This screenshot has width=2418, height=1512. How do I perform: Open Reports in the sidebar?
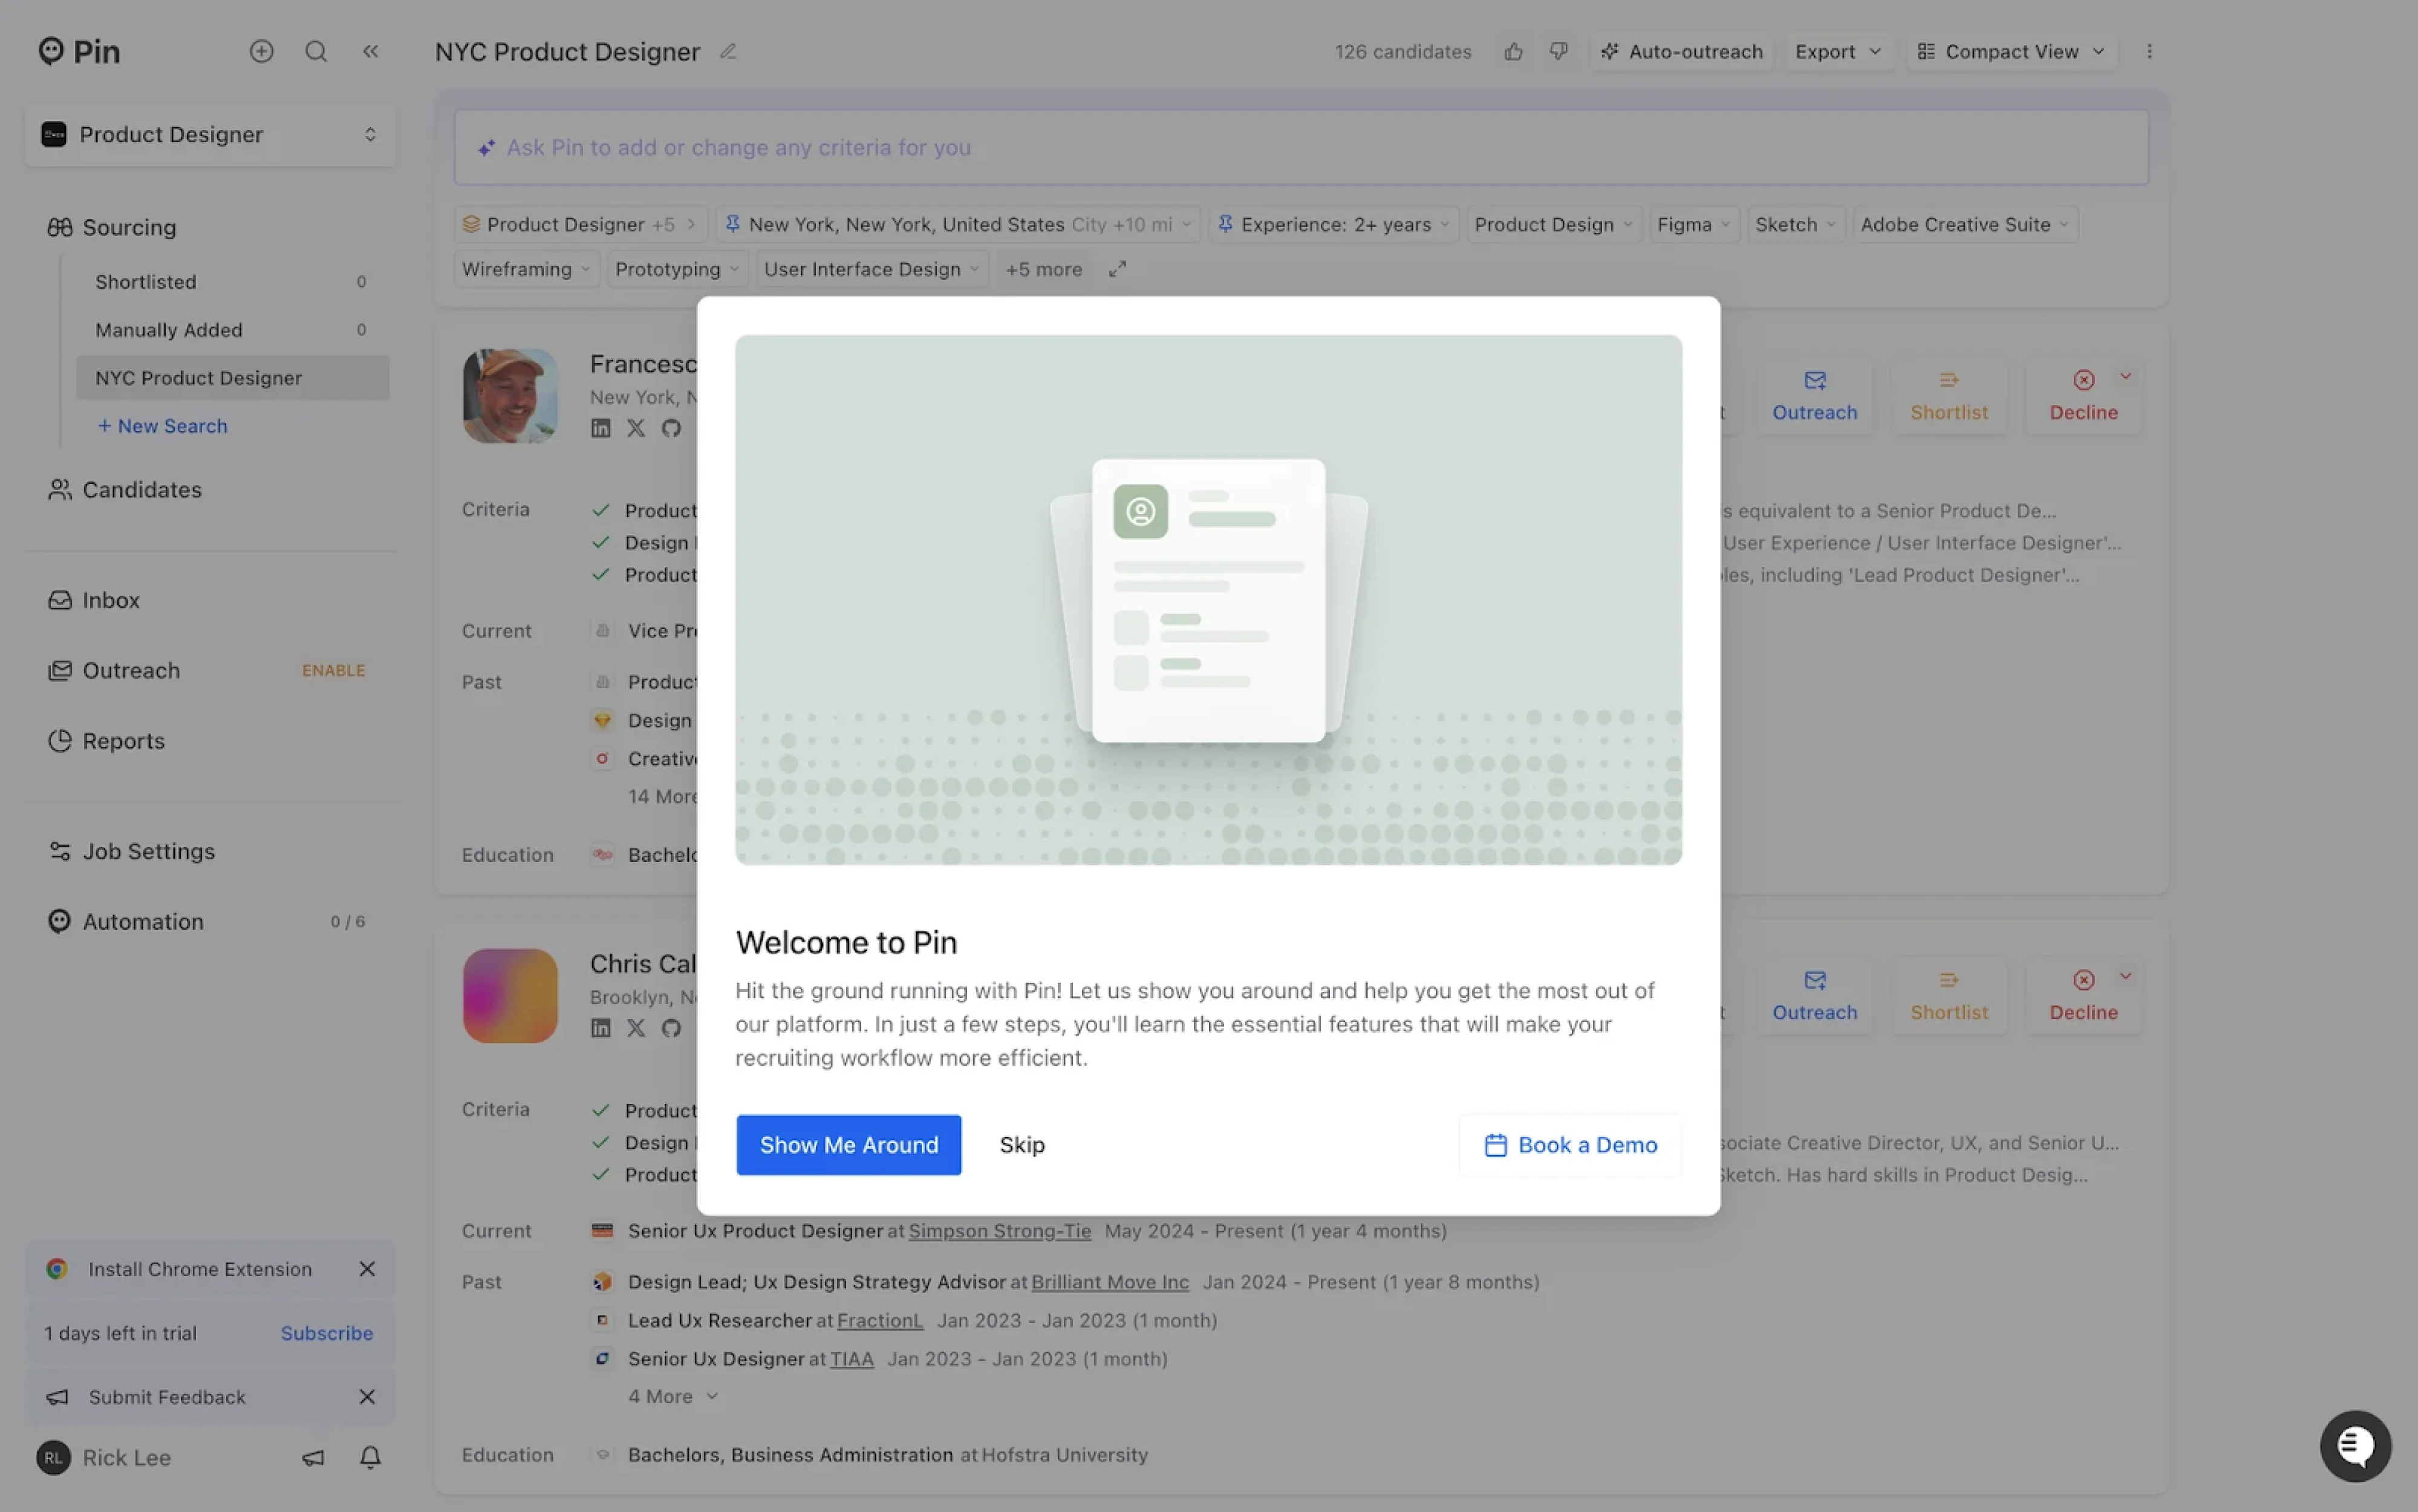point(123,741)
